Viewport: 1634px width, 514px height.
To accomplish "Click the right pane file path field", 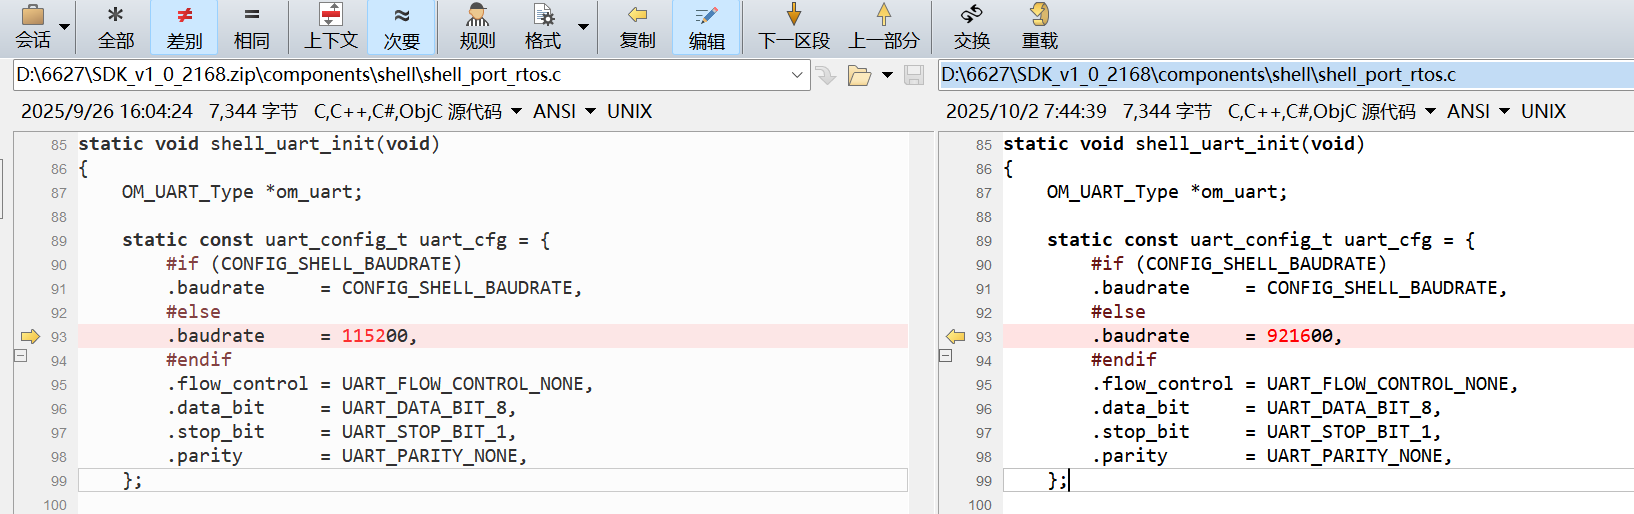I will 1280,75.
